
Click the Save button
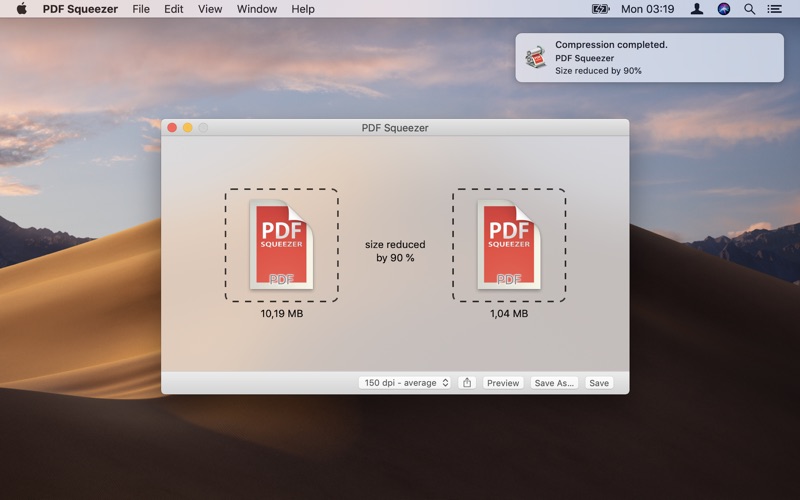coord(599,383)
